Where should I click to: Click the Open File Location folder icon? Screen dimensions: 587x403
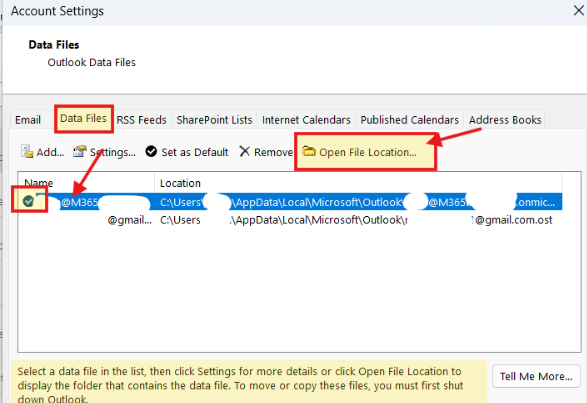coord(309,151)
